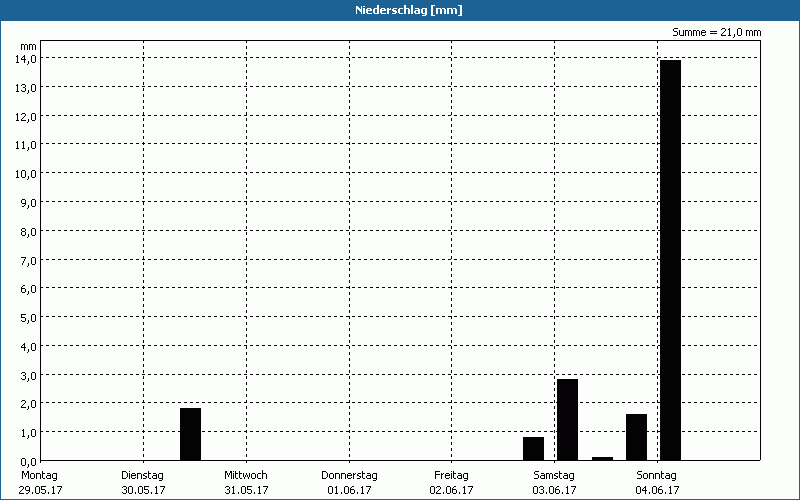The width and height of the screenshot is (800, 500).
Task: Click the date 31.05.17
Action: click(x=246, y=490)
